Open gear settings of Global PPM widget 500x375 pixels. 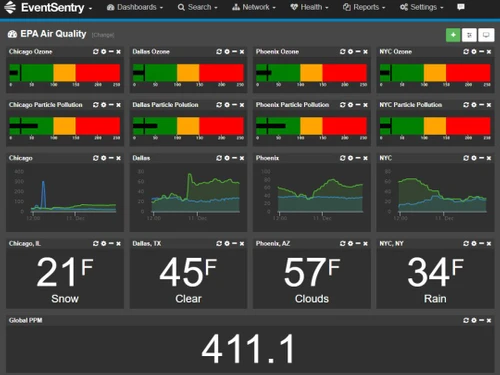[474, 320]
